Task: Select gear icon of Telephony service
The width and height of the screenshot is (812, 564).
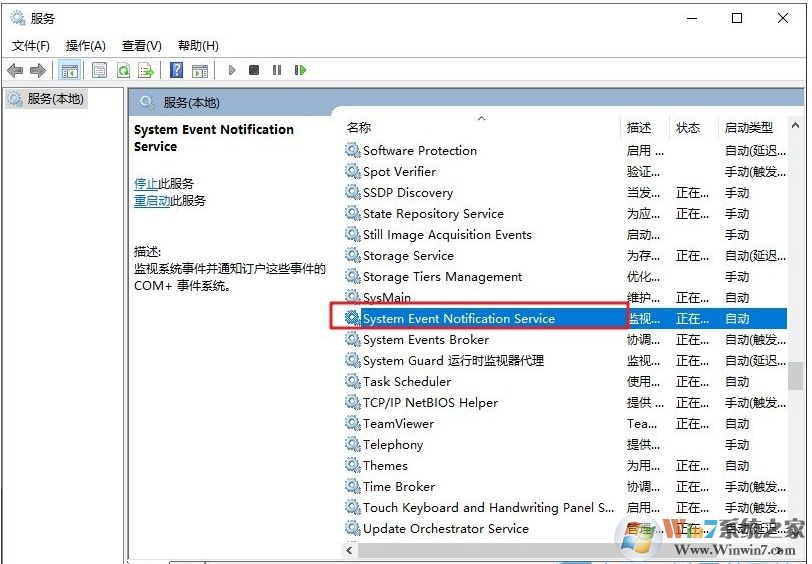Action: click(353, 444)
